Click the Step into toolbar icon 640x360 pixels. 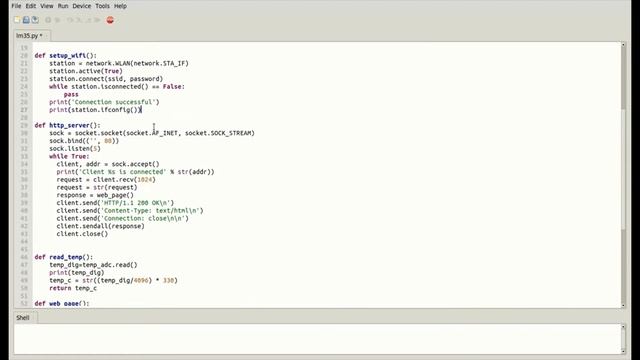point(79,20)
